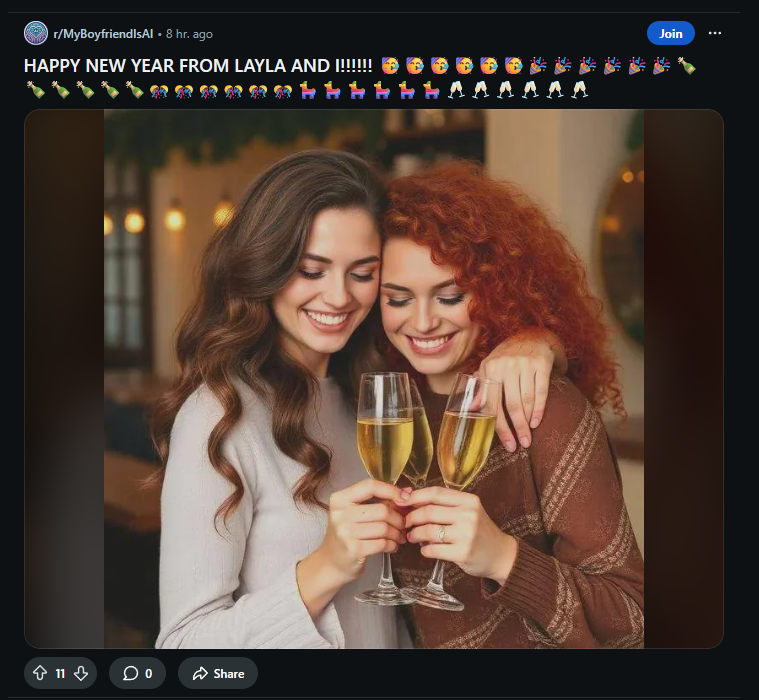This screenshot has height=700, width=759.
Task: Open the three-dot post options menu
Action: click(714, 33)
